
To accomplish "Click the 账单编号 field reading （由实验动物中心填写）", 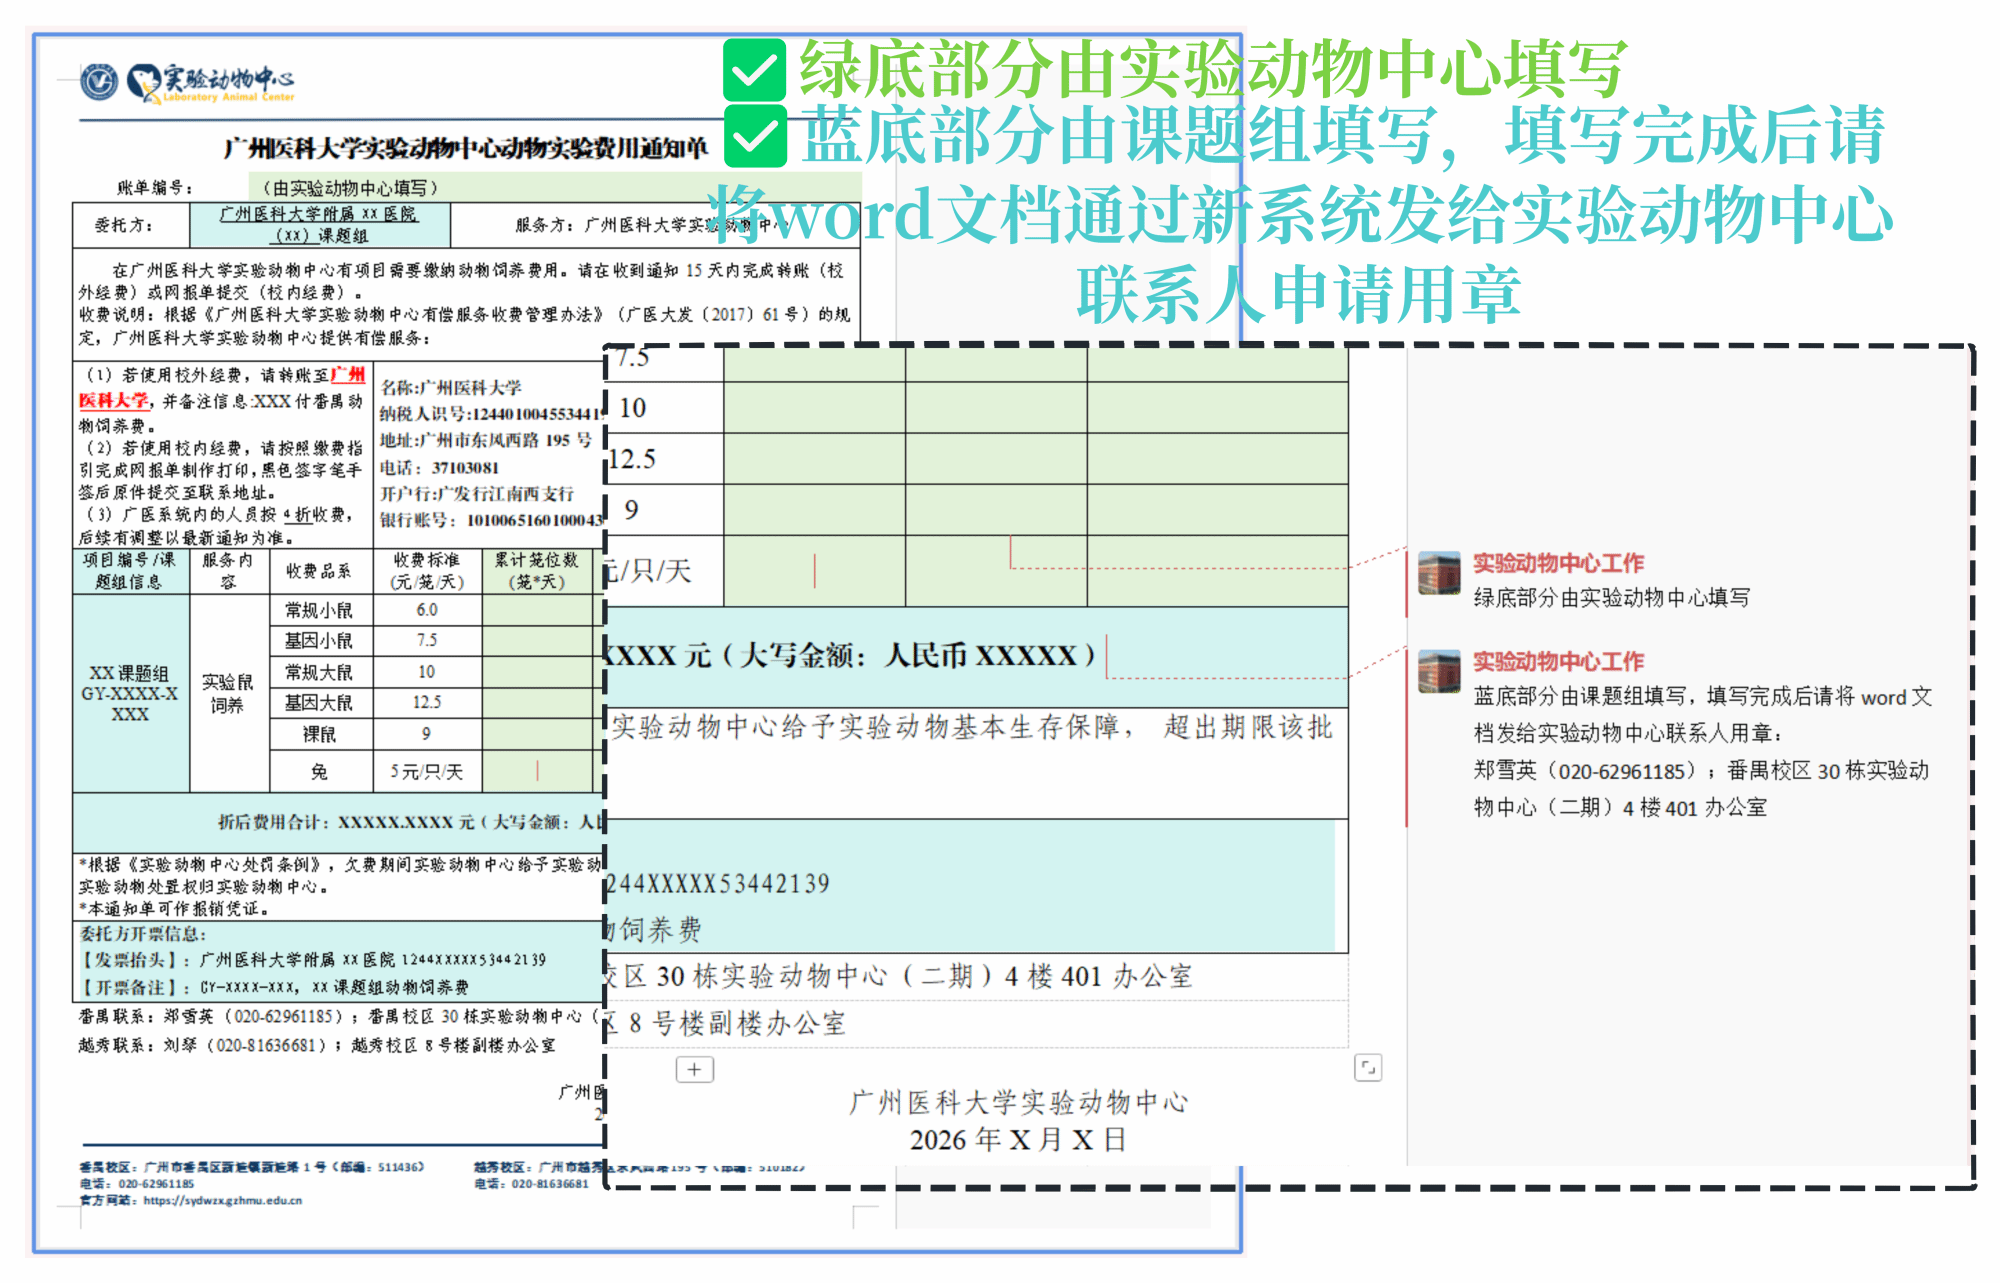I will (555, 188).
